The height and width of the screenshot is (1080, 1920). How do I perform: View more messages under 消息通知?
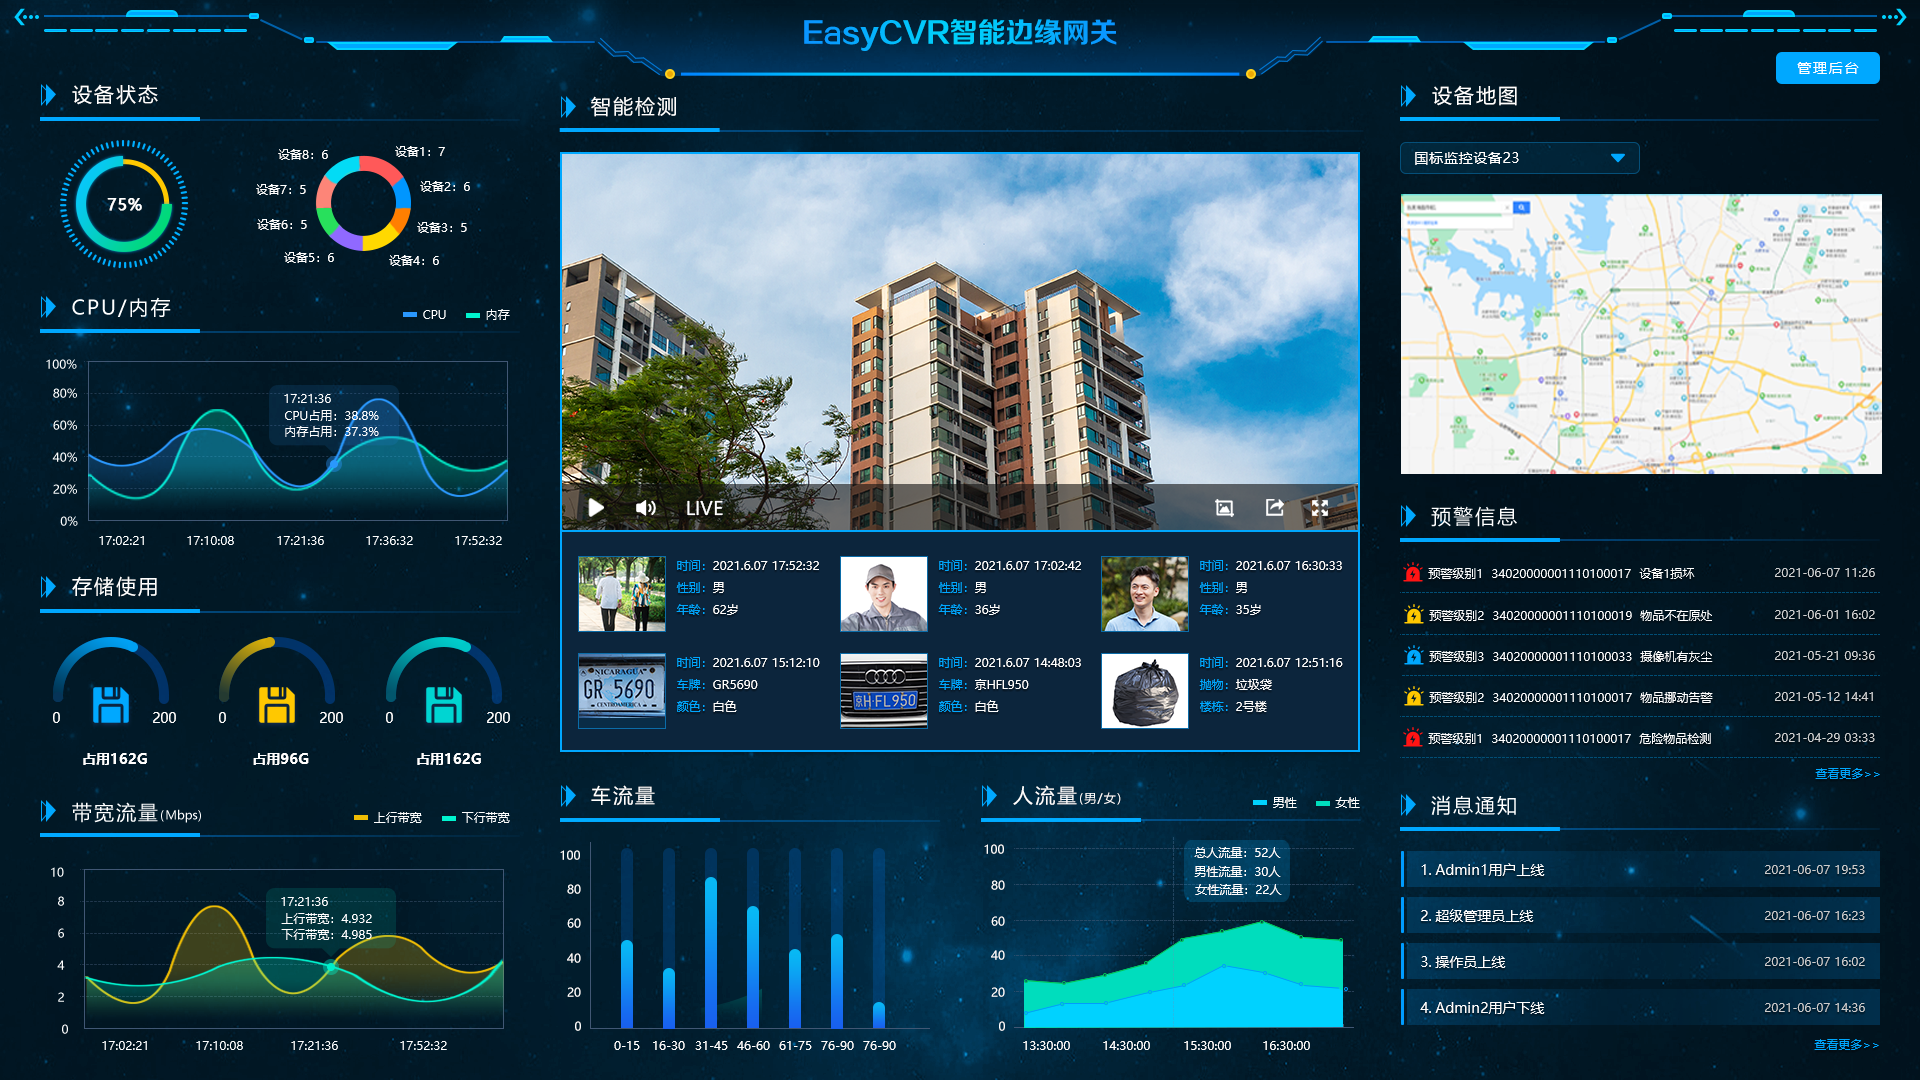coord(1846,1045)
